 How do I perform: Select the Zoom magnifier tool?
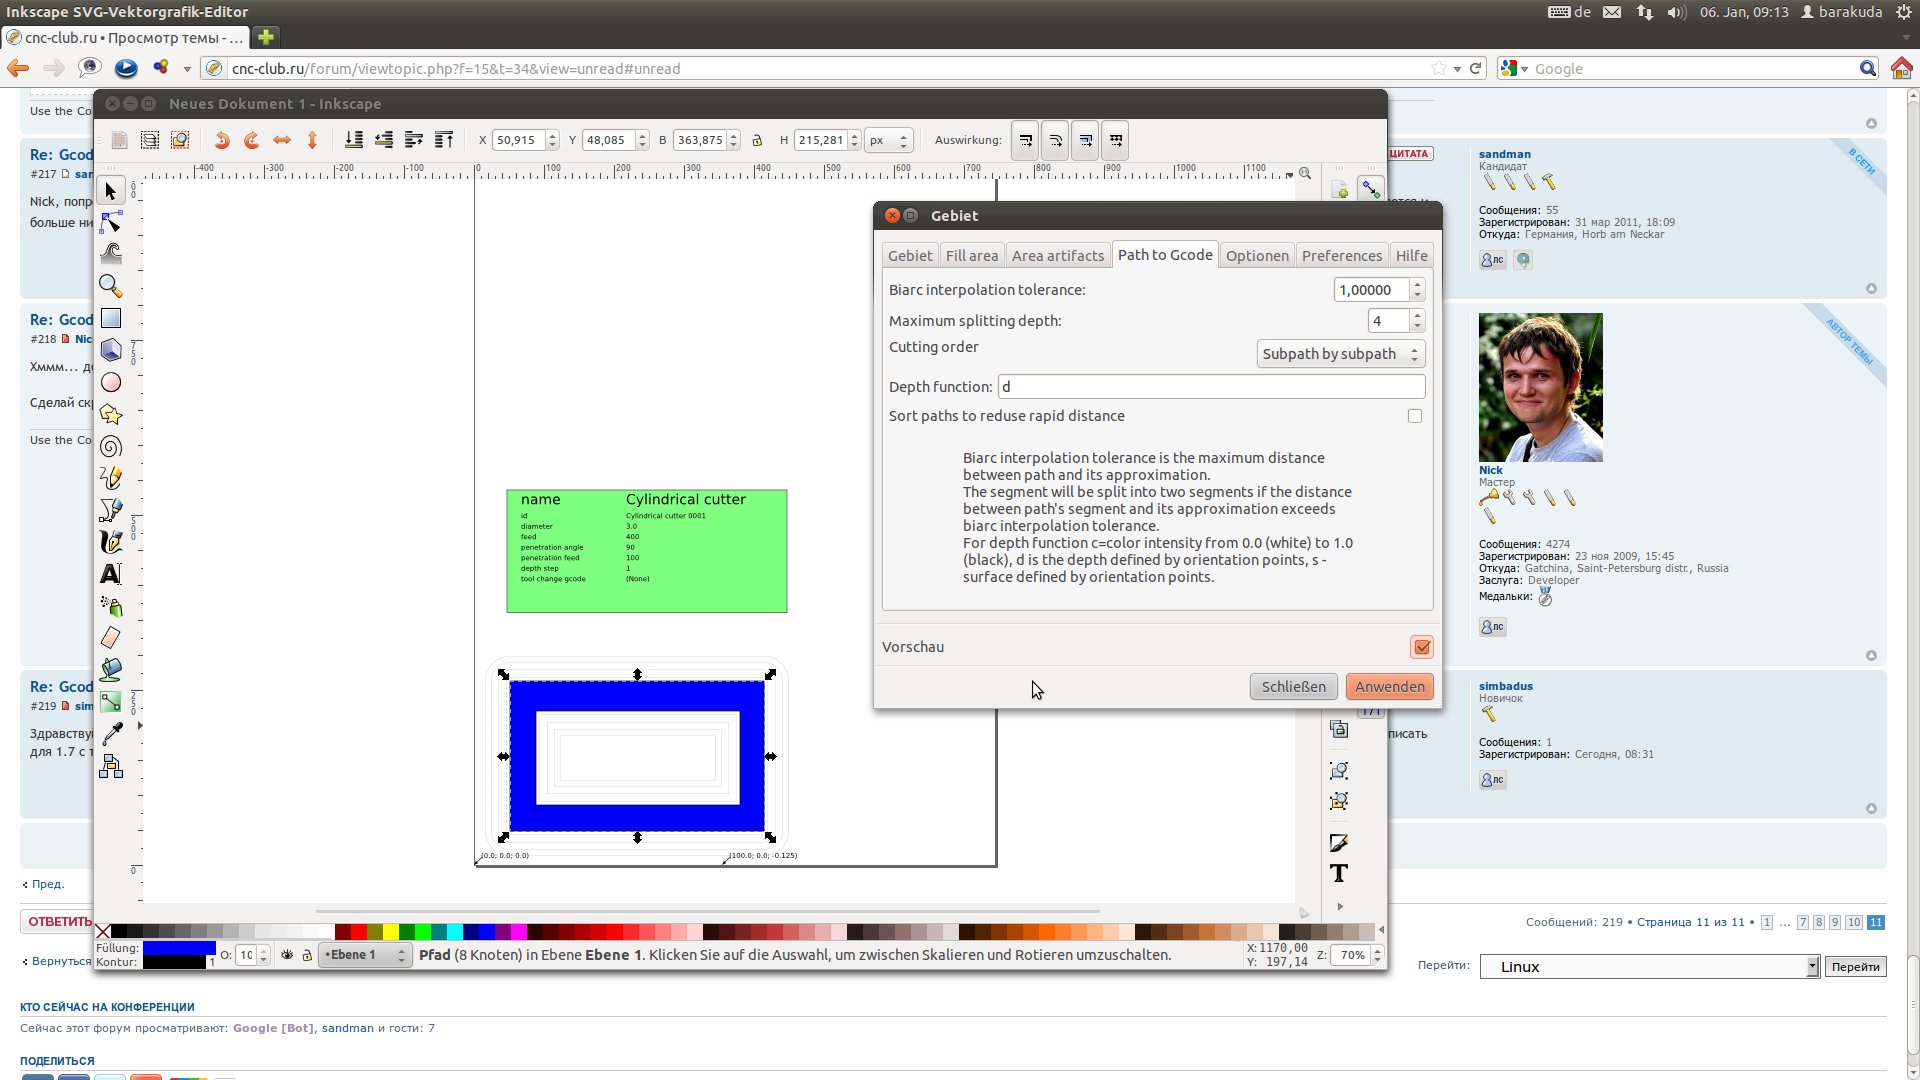click(x=111, y=286)
